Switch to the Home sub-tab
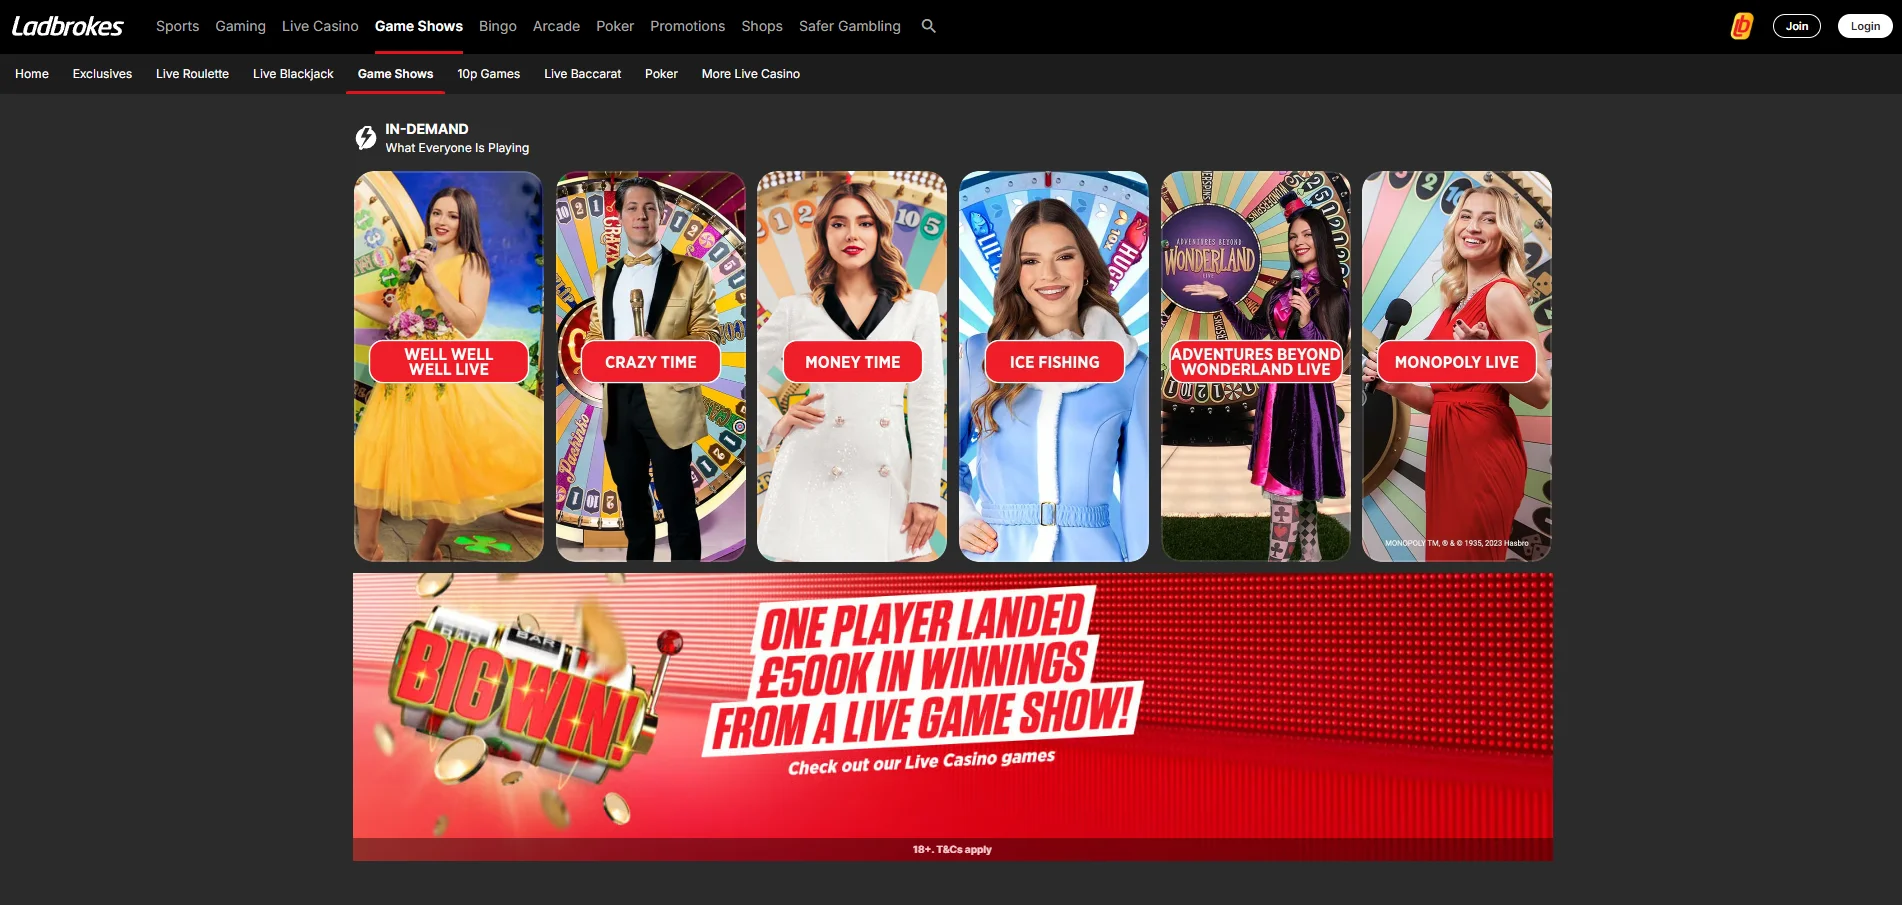The height and width of the screenshot is (905, 1902). click(x=32, y=74)
